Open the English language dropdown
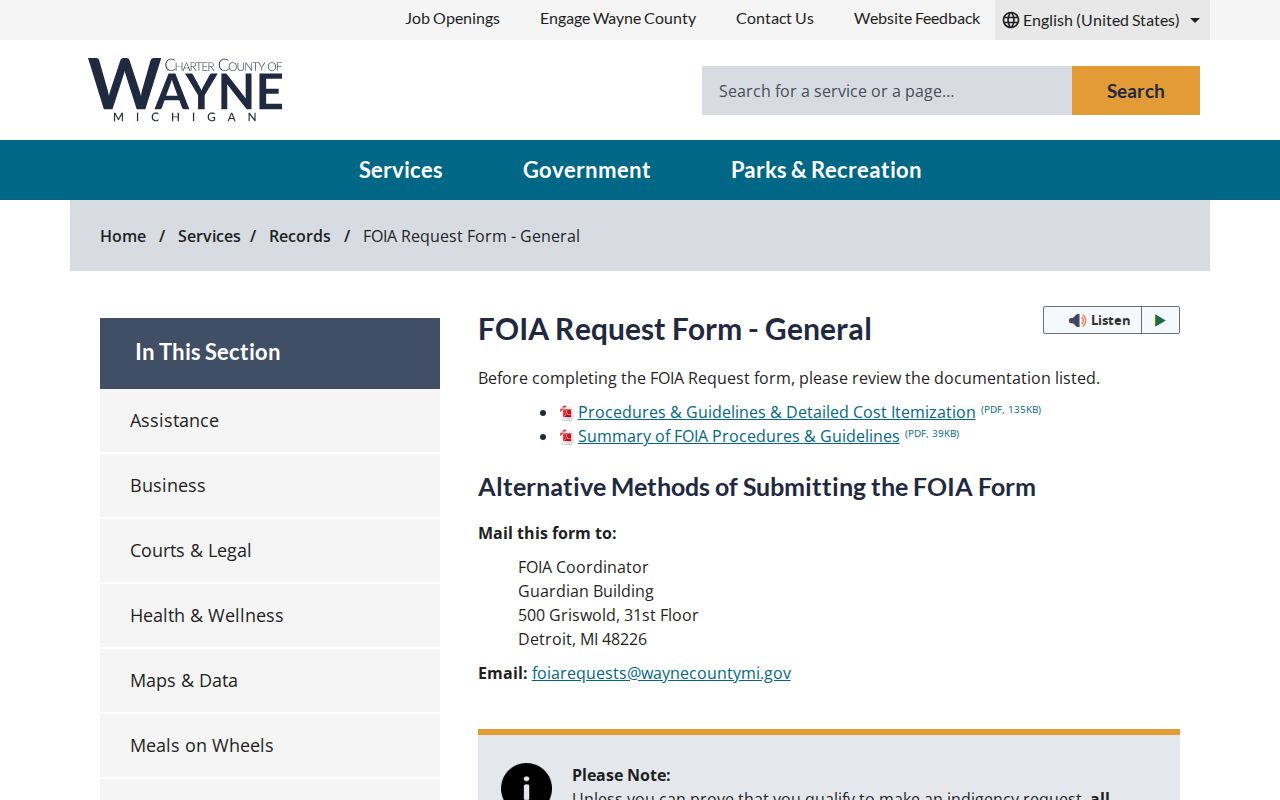Image resolution: width=1280 pixels, height=800 pixels. (x=1102, y=20)
